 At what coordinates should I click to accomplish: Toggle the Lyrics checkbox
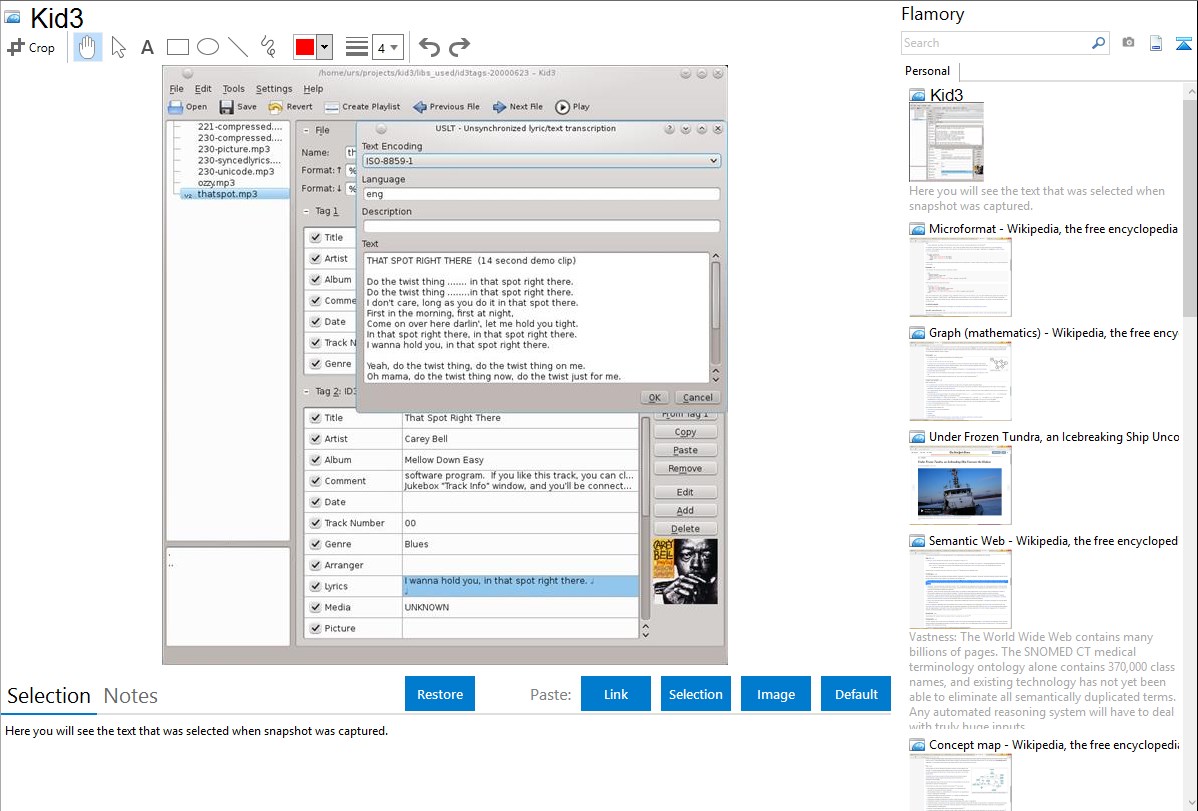pyautogui.click(x=315, y=586)
